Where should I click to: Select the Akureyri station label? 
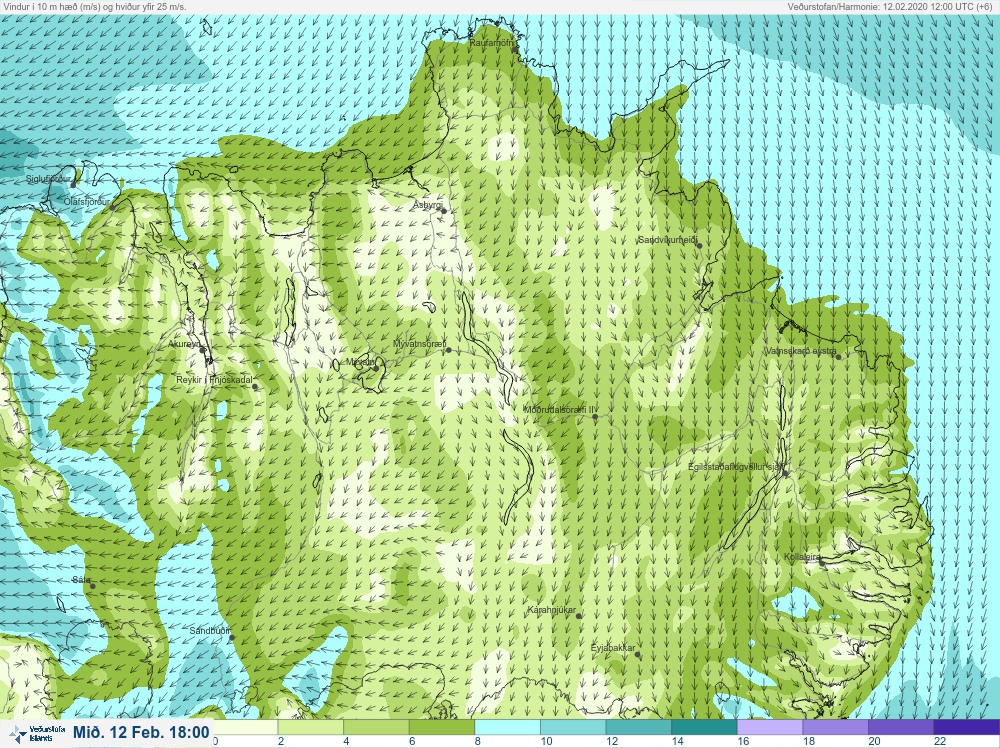tap(184, 344)
